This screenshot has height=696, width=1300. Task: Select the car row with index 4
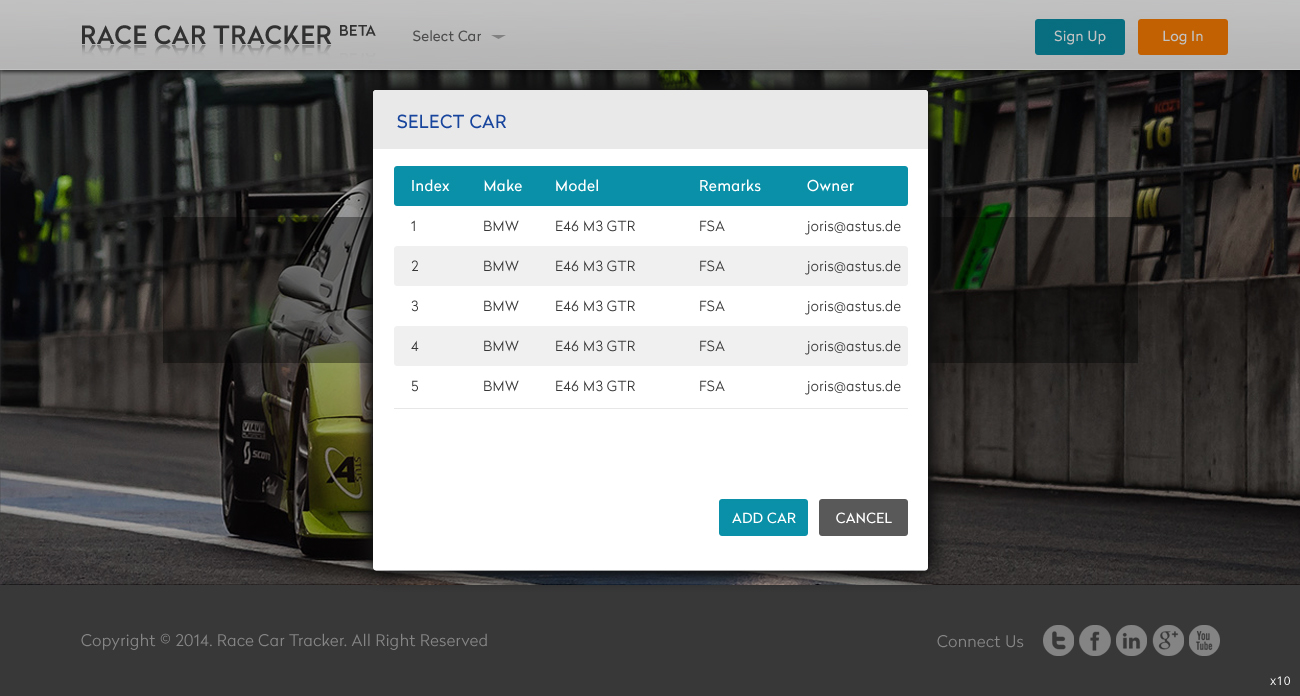651,346
